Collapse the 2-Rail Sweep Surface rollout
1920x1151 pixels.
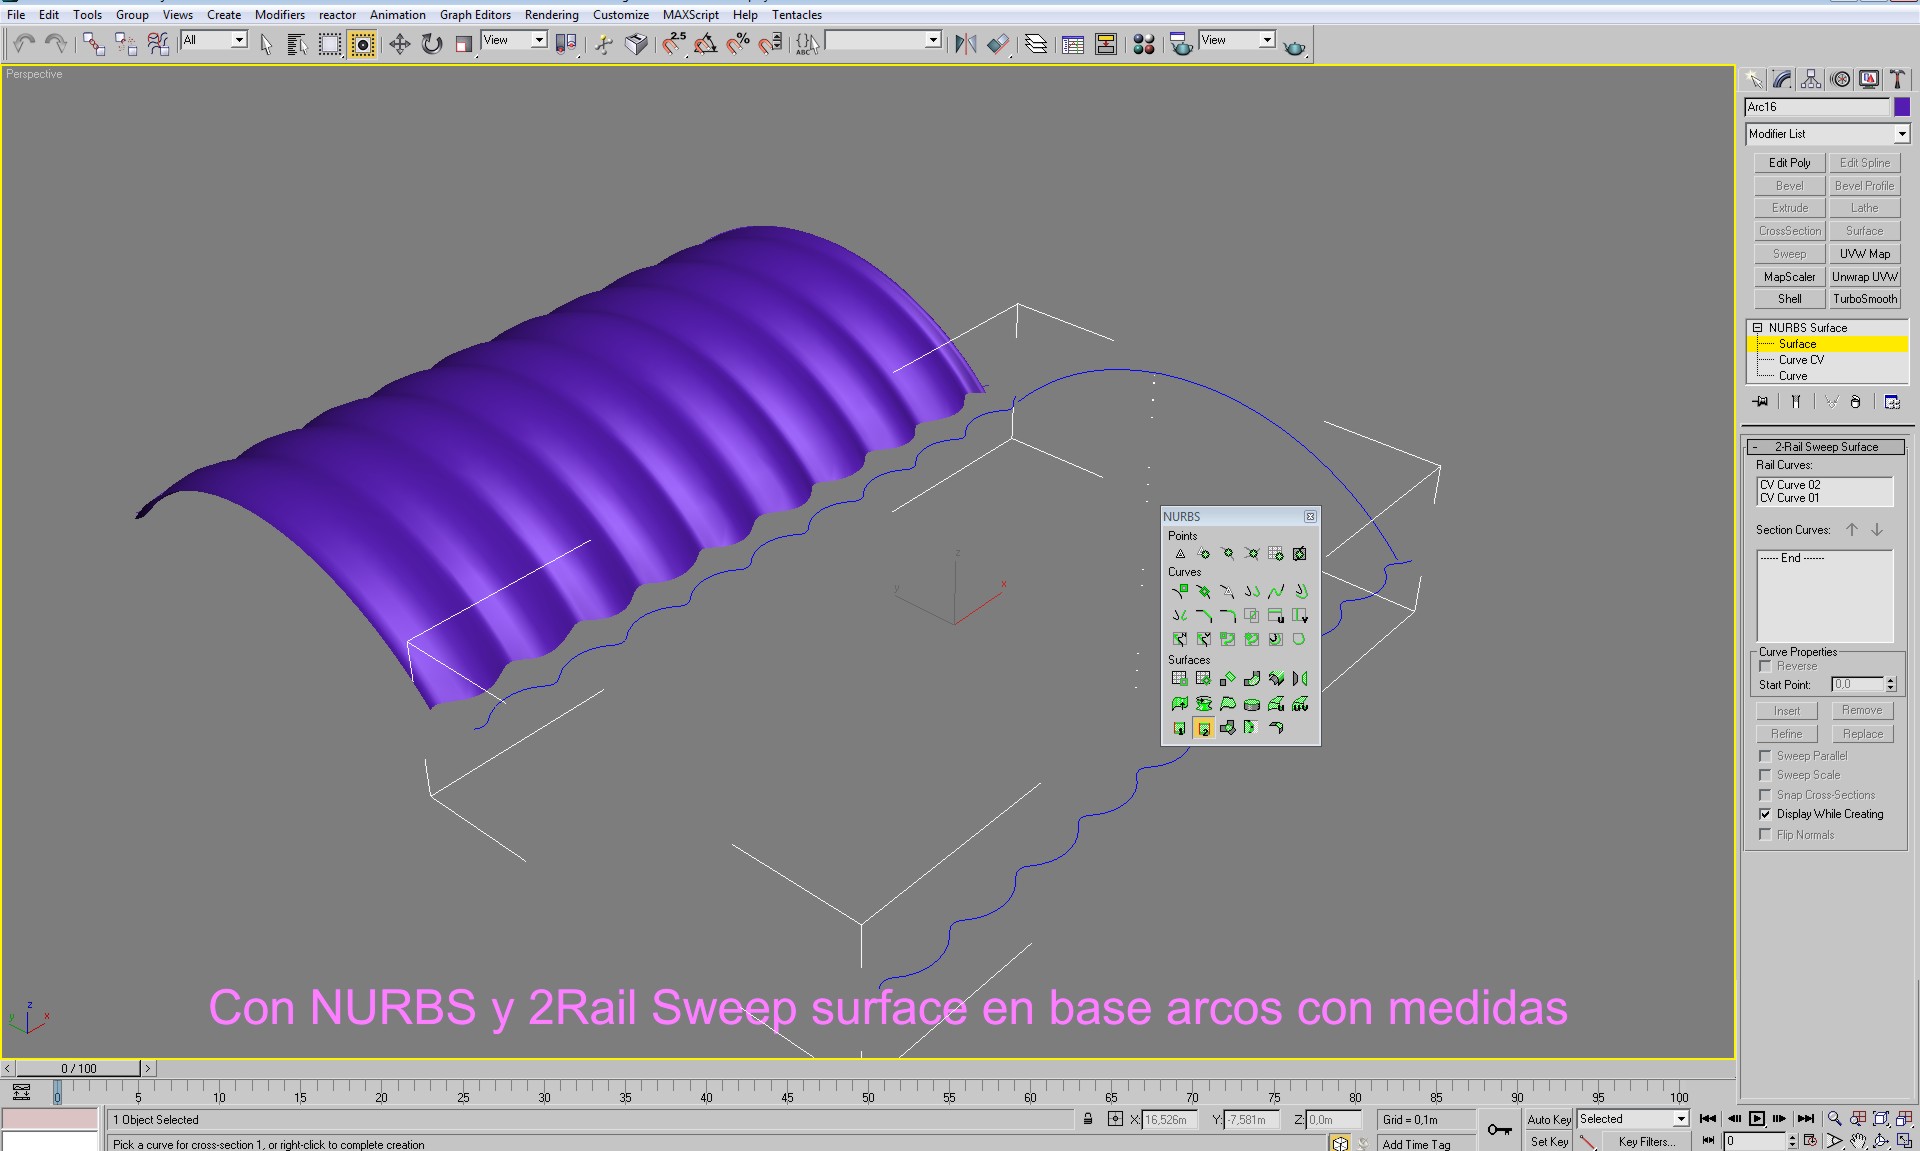click(x=1825, y=447)
